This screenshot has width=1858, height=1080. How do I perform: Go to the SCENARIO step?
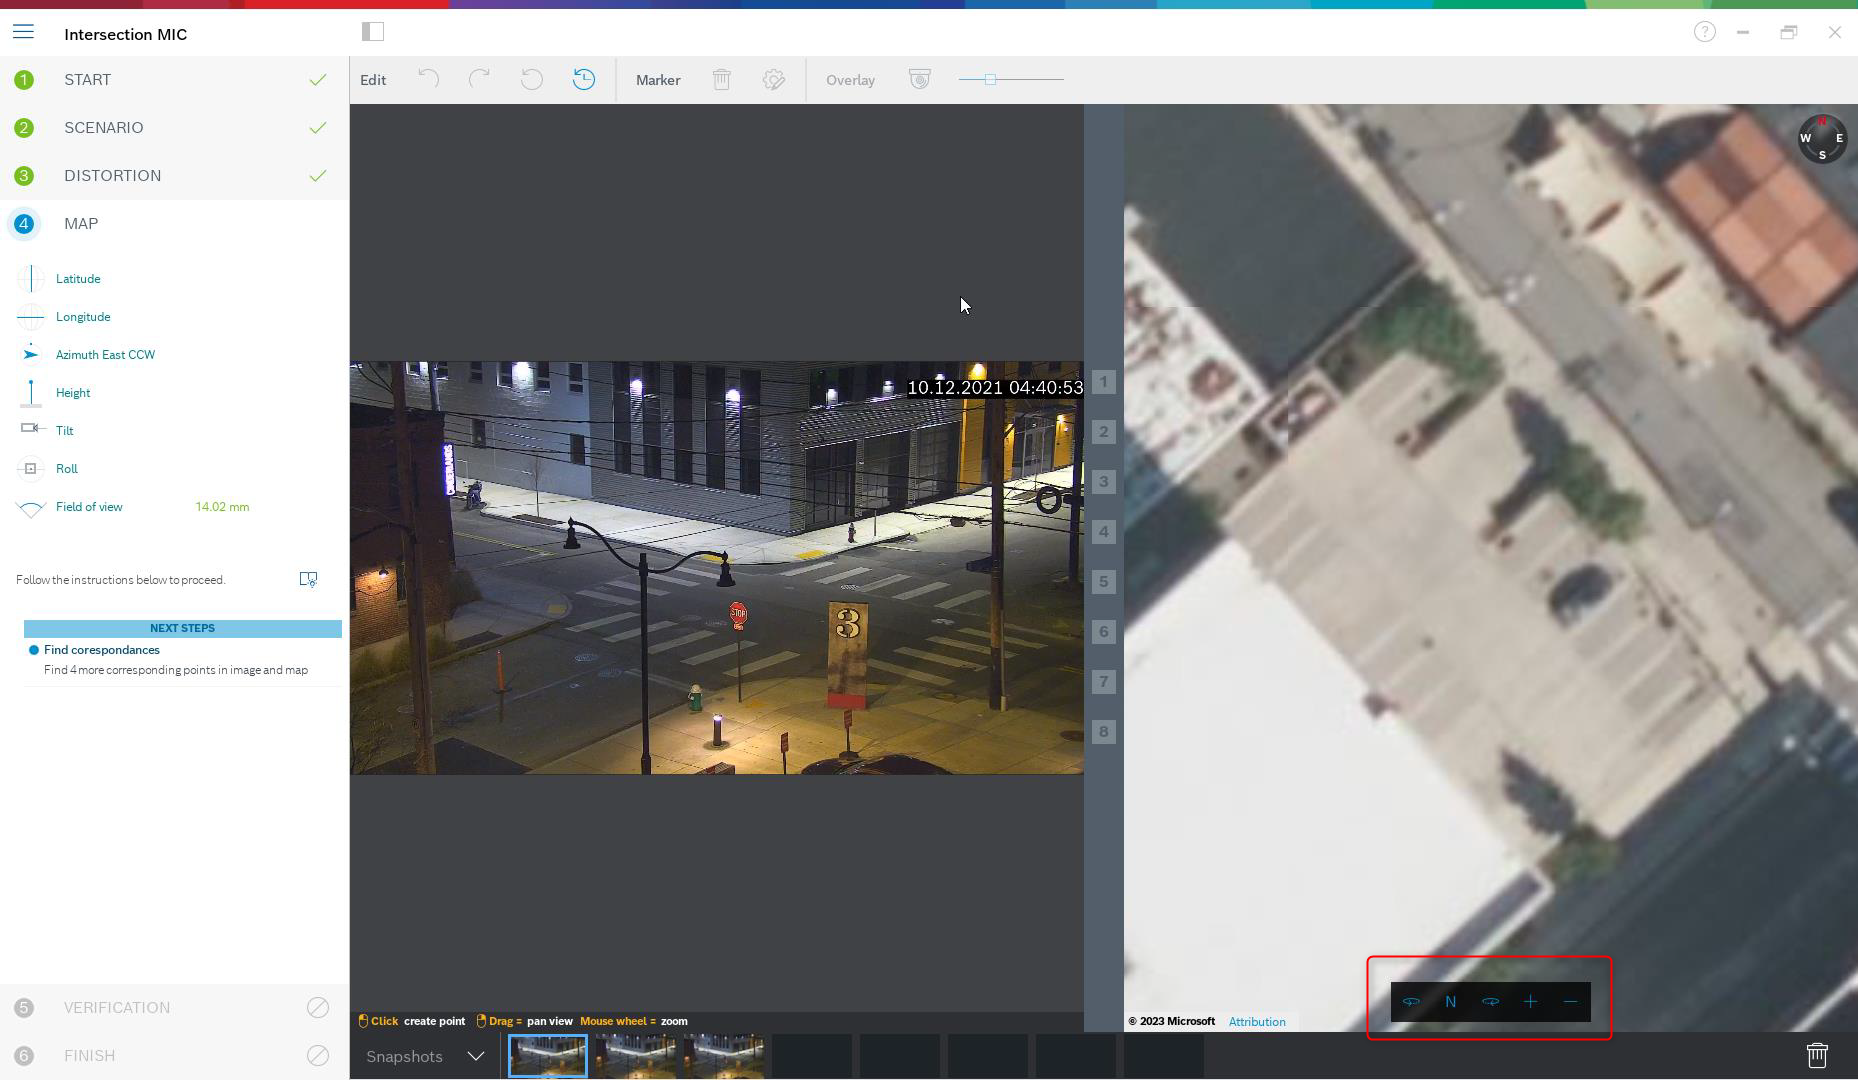pos(104,128)
